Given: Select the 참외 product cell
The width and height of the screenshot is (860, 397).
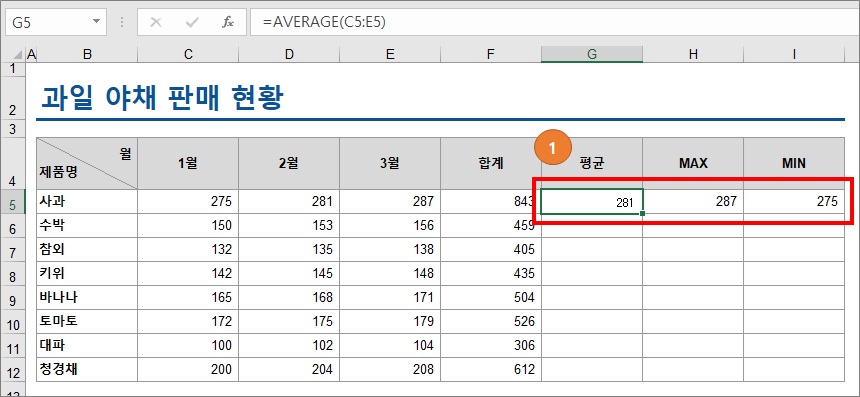Looking at the screenshot, I should [x=87, y=249].
